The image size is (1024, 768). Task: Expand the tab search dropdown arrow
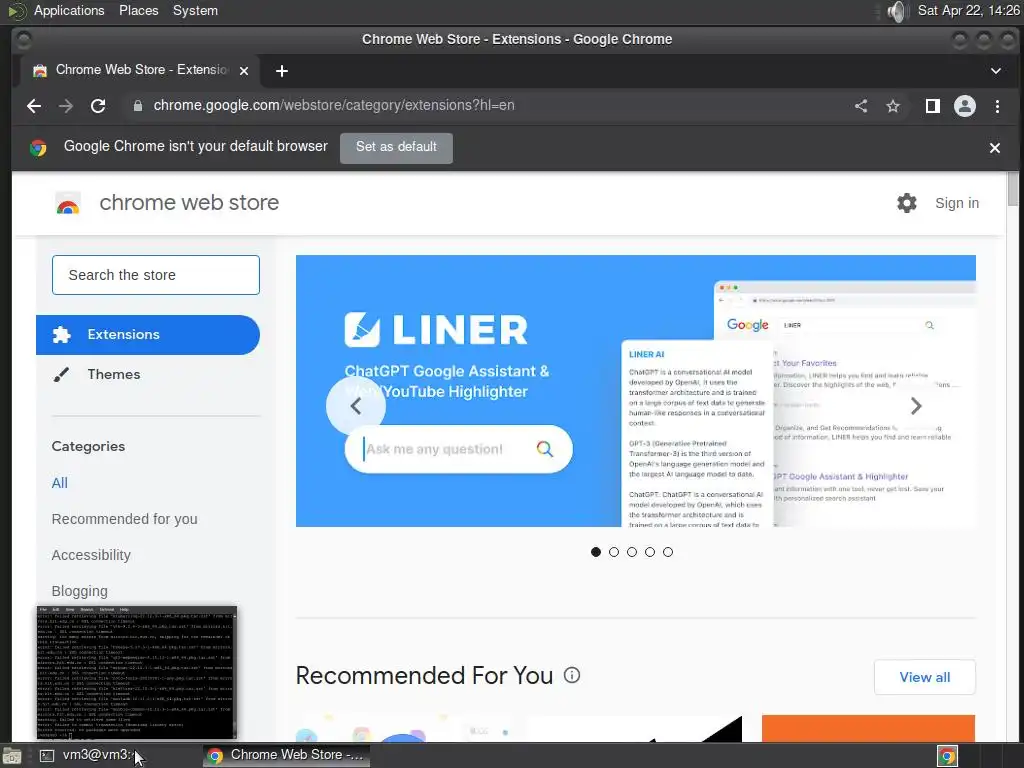tap(996, 71)
